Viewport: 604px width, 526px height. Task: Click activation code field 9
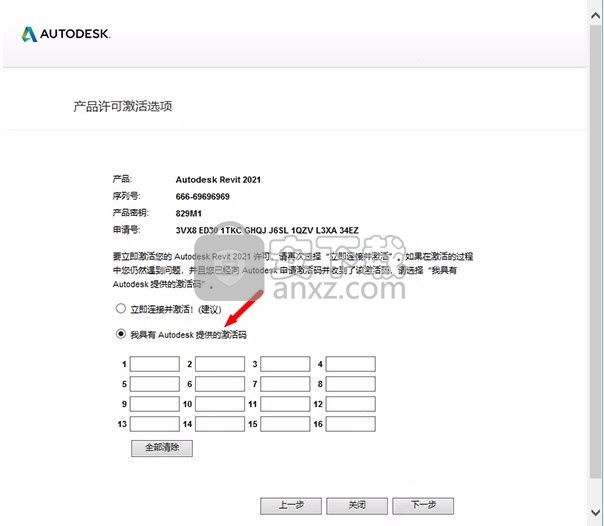click(154, 404)
